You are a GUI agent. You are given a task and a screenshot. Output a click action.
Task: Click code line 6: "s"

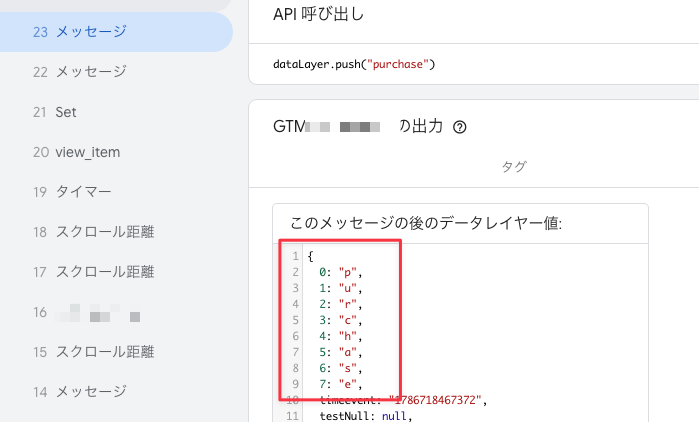point(341,368)
